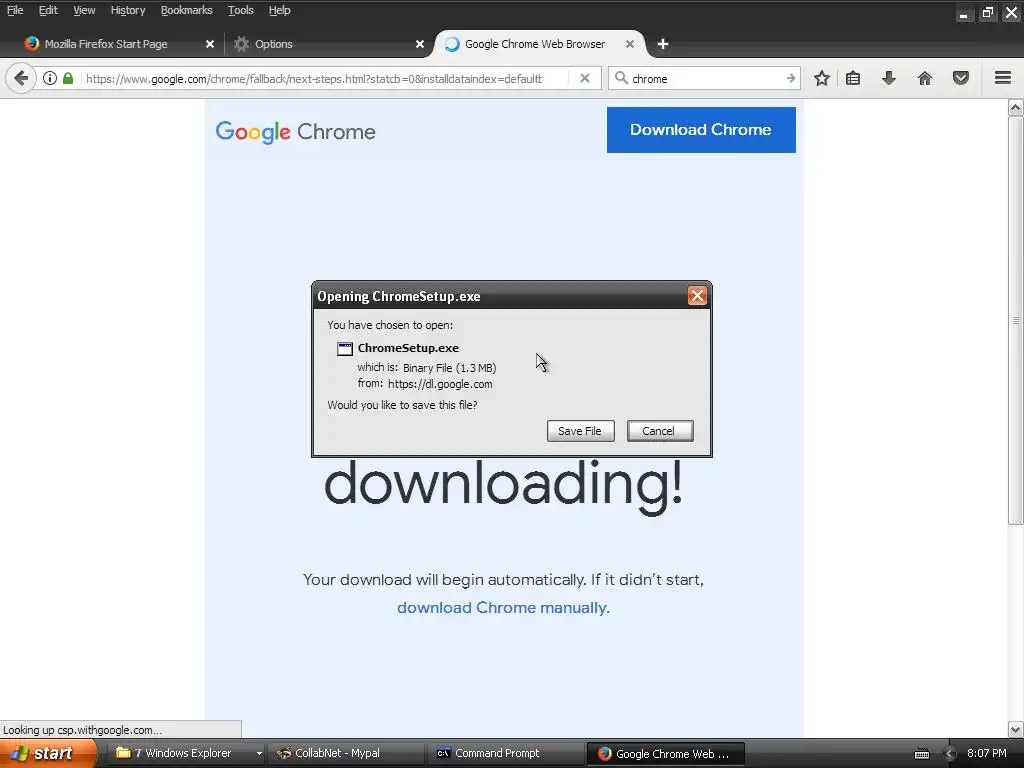This screenshot has height=768, width=1024.
Task: Click the Google Chrome logo
Action: [x=295, y=132]
